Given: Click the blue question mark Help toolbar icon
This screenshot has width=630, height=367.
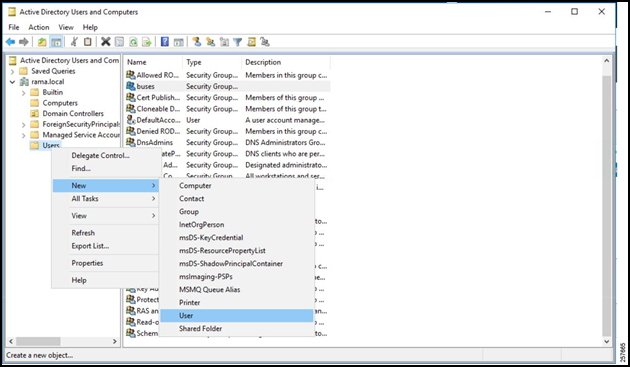Looking at the screenshot, I should coord(165,42).
